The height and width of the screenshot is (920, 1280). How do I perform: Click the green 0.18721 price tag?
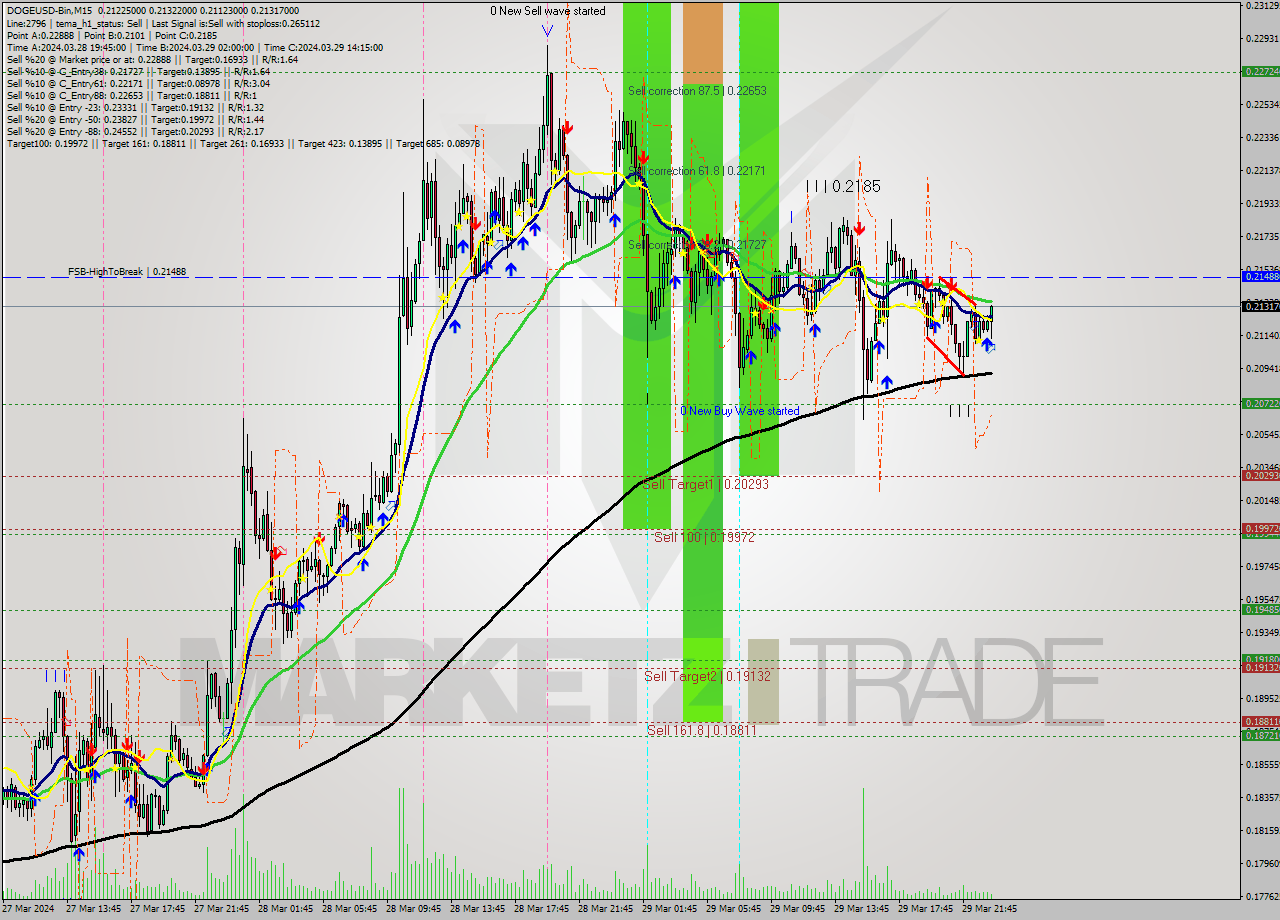click(1260, 735)
